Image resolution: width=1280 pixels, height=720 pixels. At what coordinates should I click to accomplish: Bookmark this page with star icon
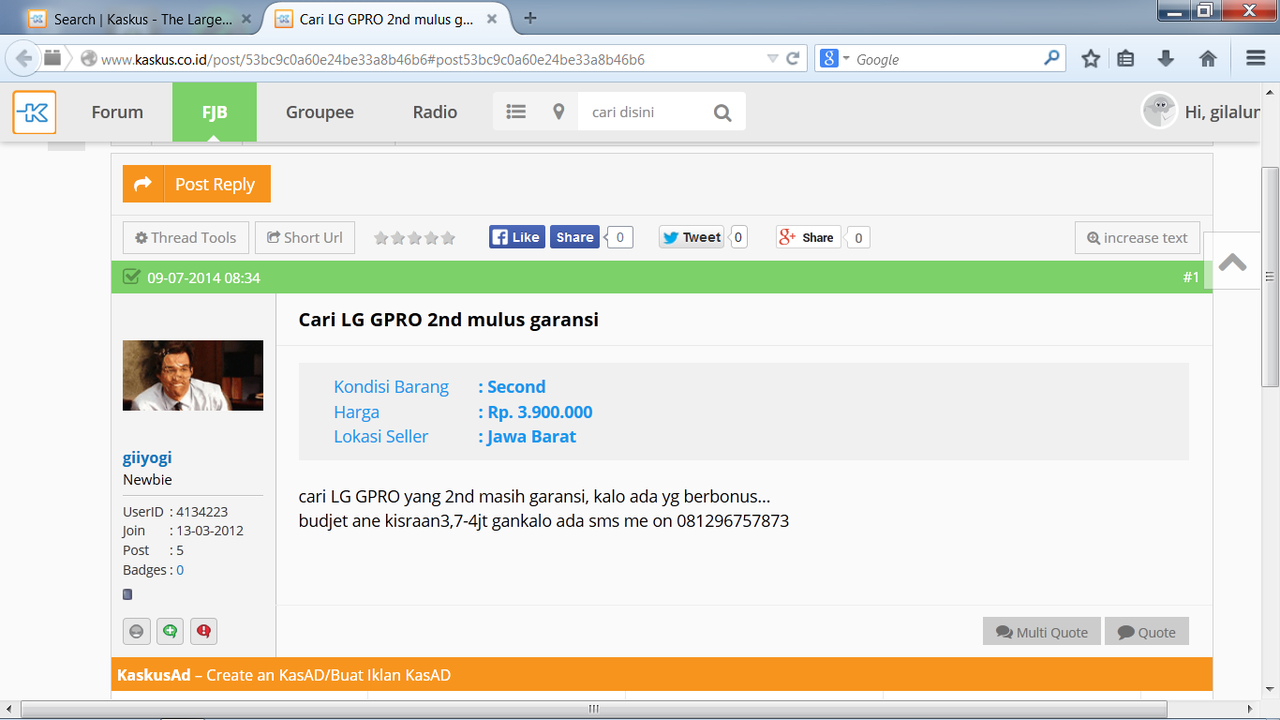pos(1090,59)
